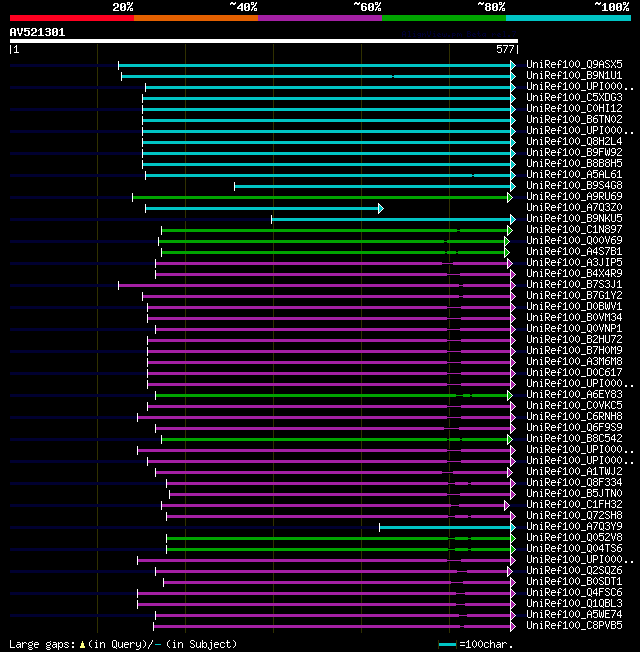Open the UniRef100_B9N1U1 hit label
The width and height of the screenshot is (640, 652).
[x=574, y=75]
